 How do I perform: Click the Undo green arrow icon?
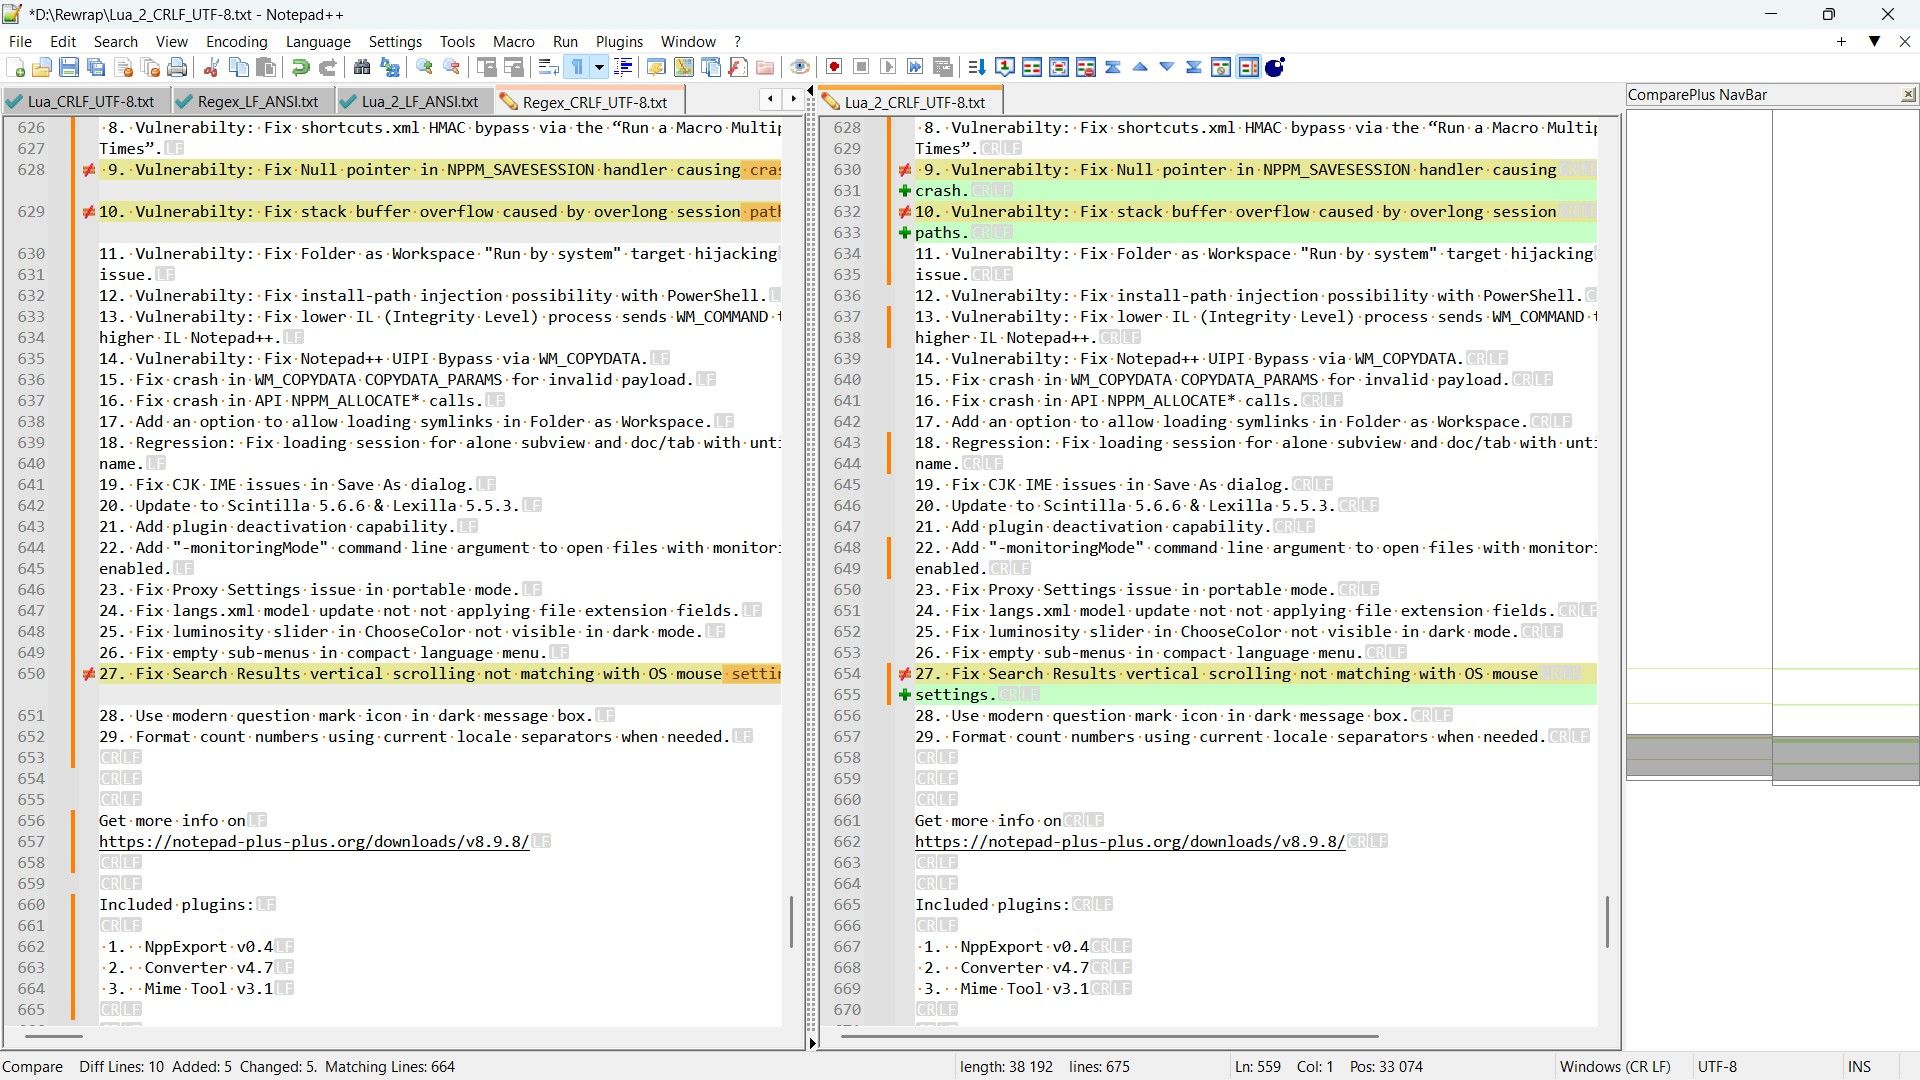300,67
